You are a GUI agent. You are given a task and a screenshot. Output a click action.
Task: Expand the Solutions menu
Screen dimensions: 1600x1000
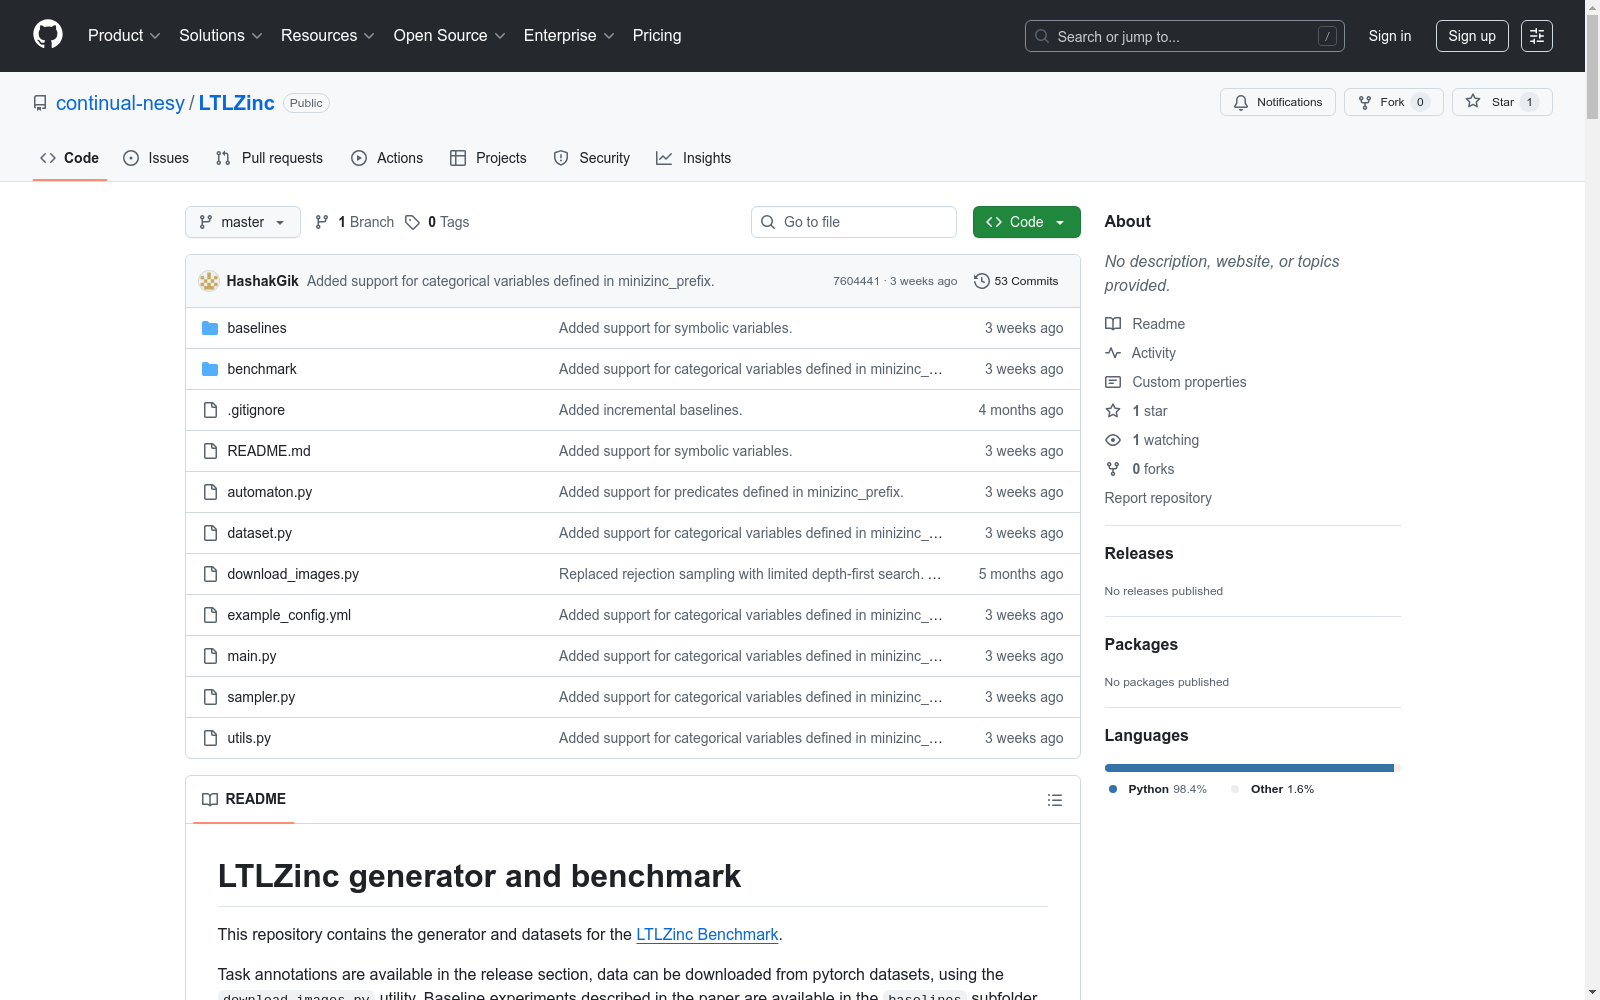pyautogui.click(x=221, y=36)
